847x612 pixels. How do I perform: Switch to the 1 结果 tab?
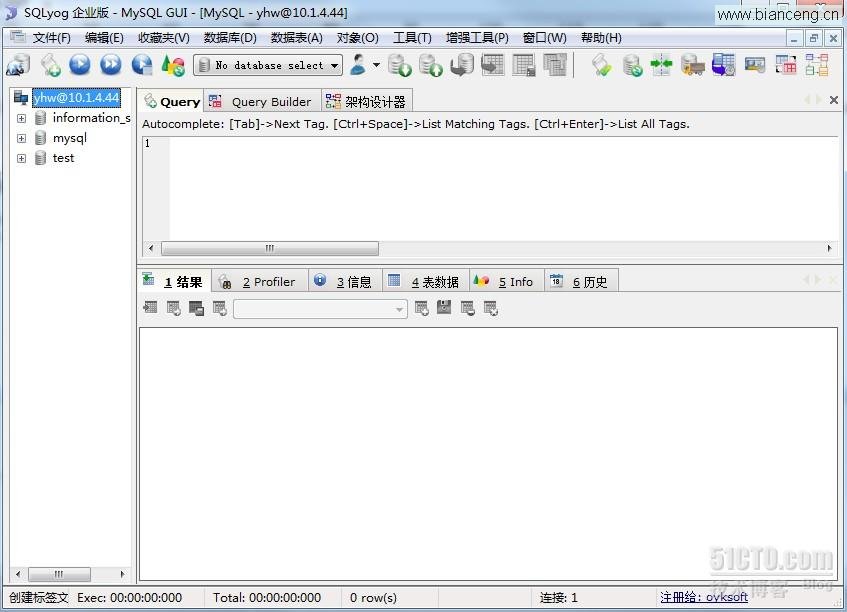[x=174, y=281]
